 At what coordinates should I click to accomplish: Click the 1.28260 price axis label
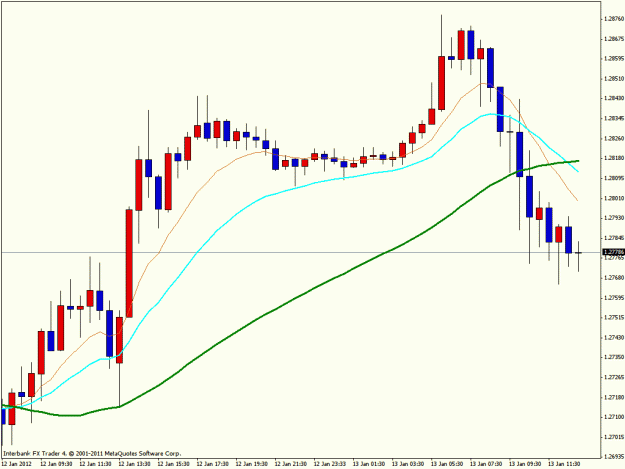tap(614, 138)
